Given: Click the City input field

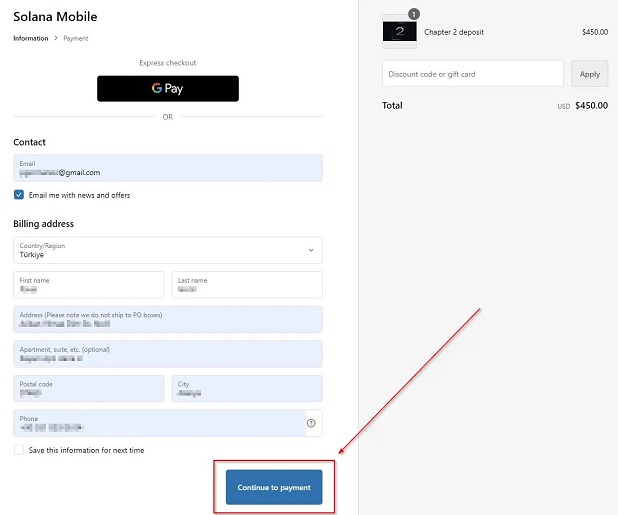Looking at the screenshot, I should (x=247, y=389).
